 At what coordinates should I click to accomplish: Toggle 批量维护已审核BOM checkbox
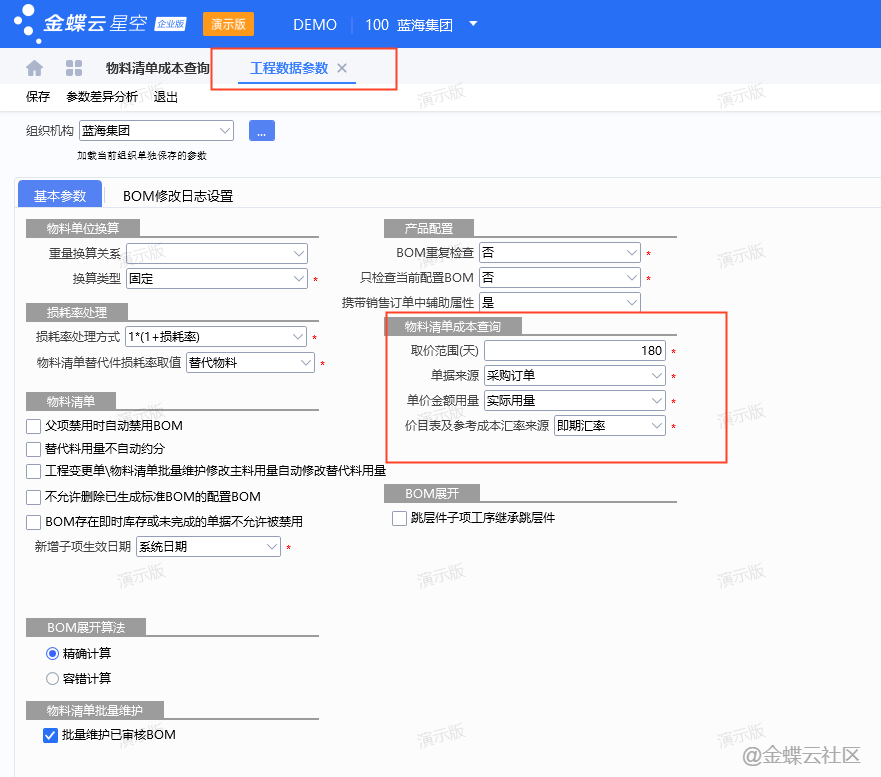(51, 735)
